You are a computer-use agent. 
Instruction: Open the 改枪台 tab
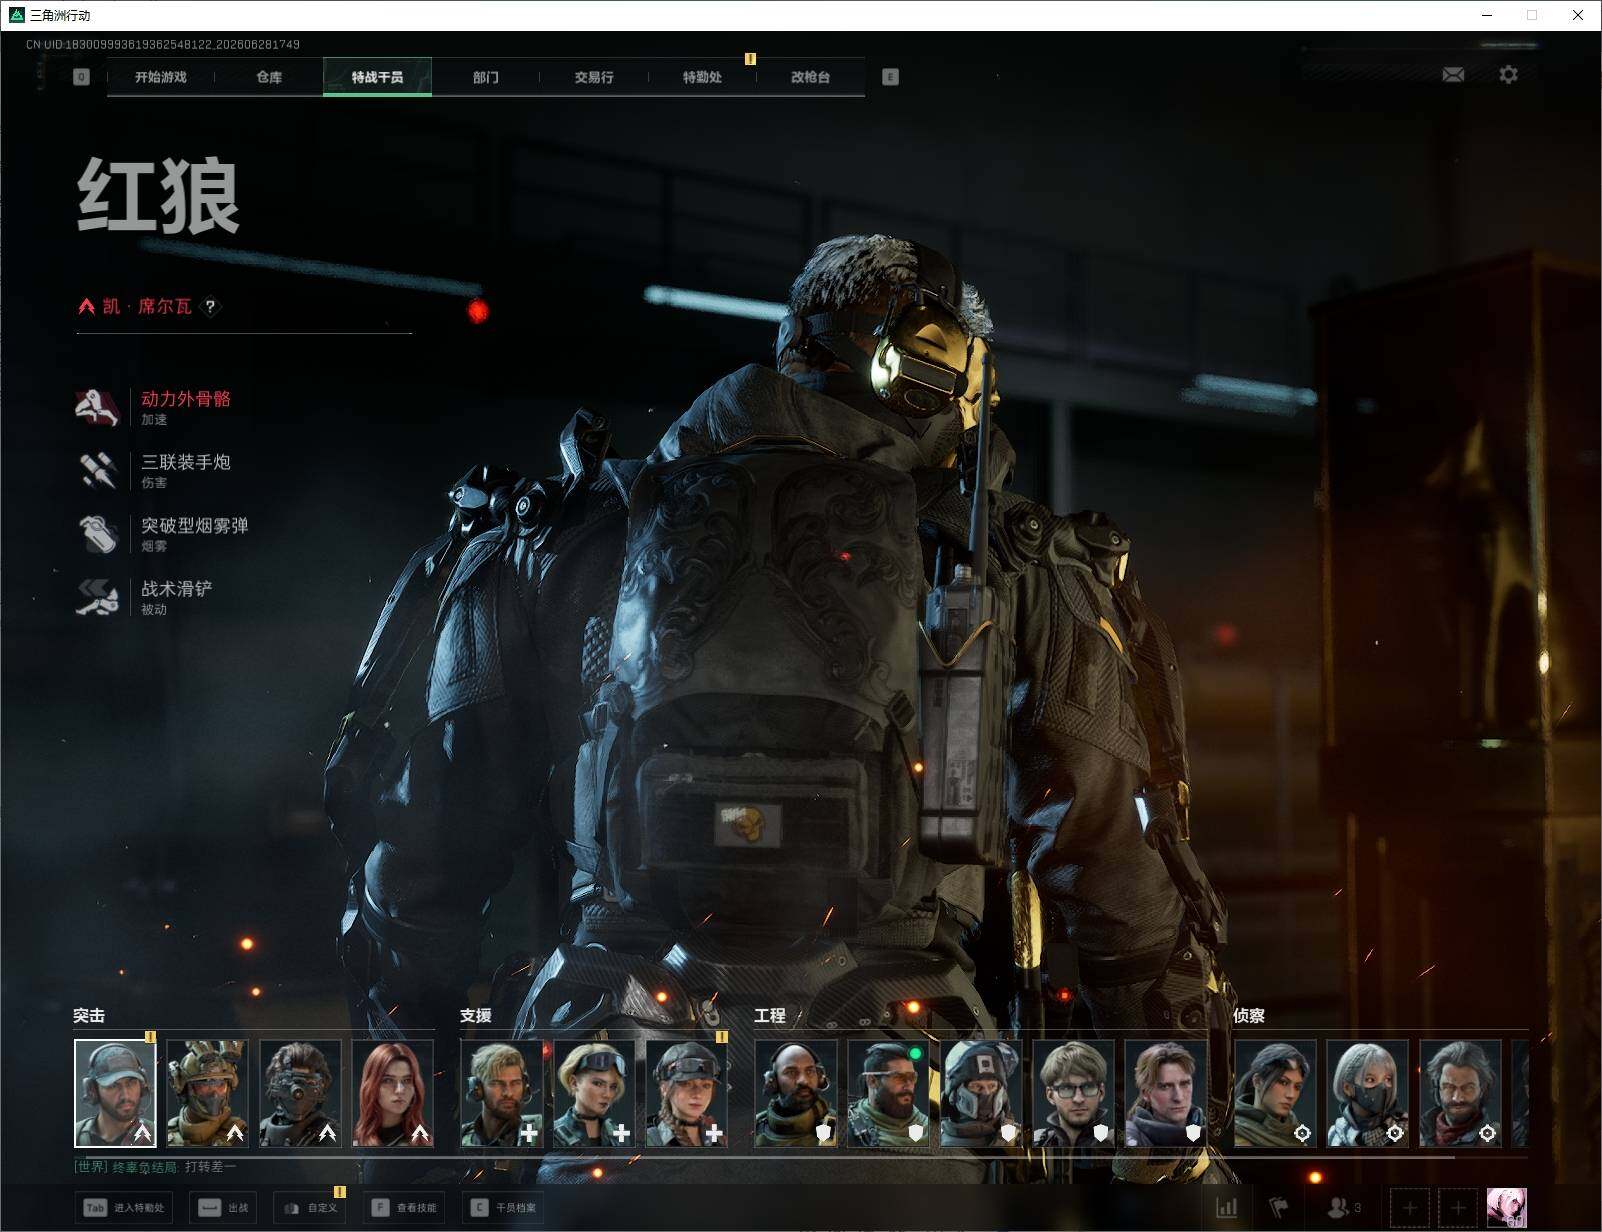tap(810, 77)
